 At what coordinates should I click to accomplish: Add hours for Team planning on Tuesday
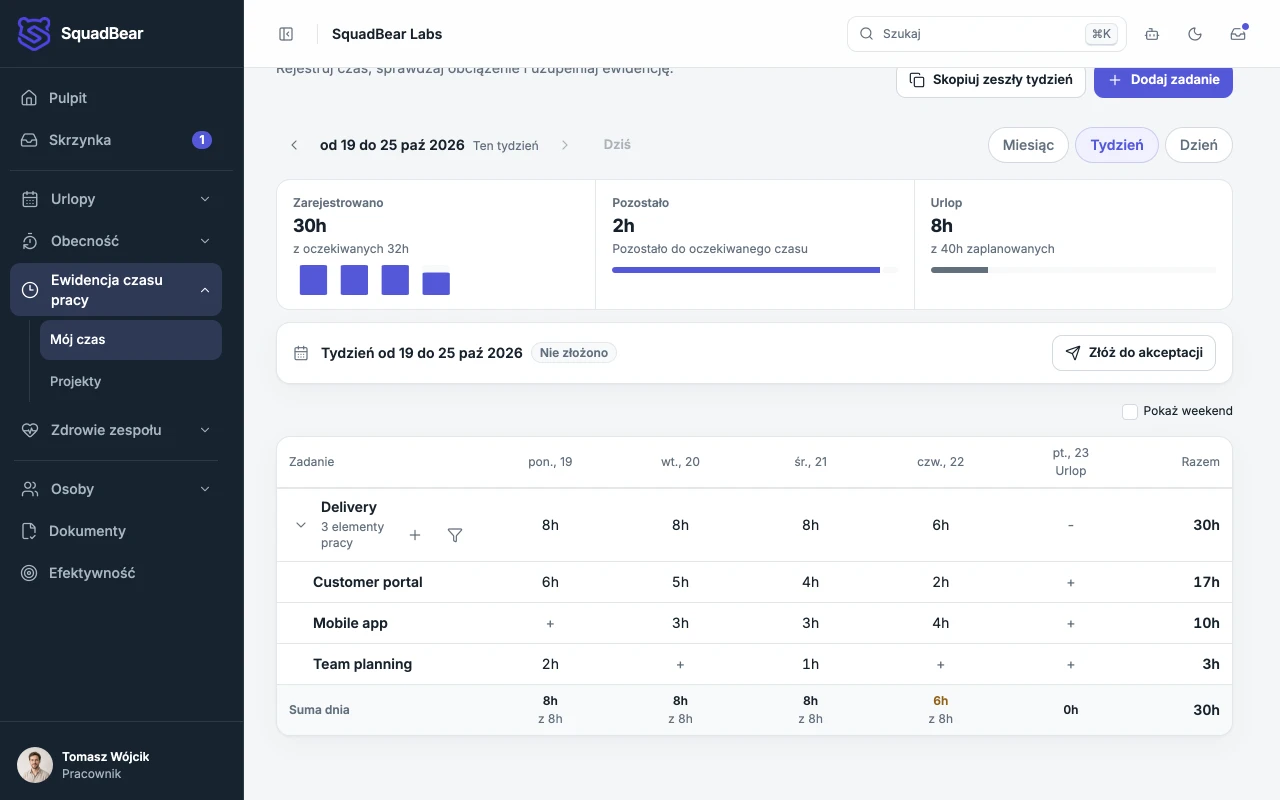pos(680,664)
